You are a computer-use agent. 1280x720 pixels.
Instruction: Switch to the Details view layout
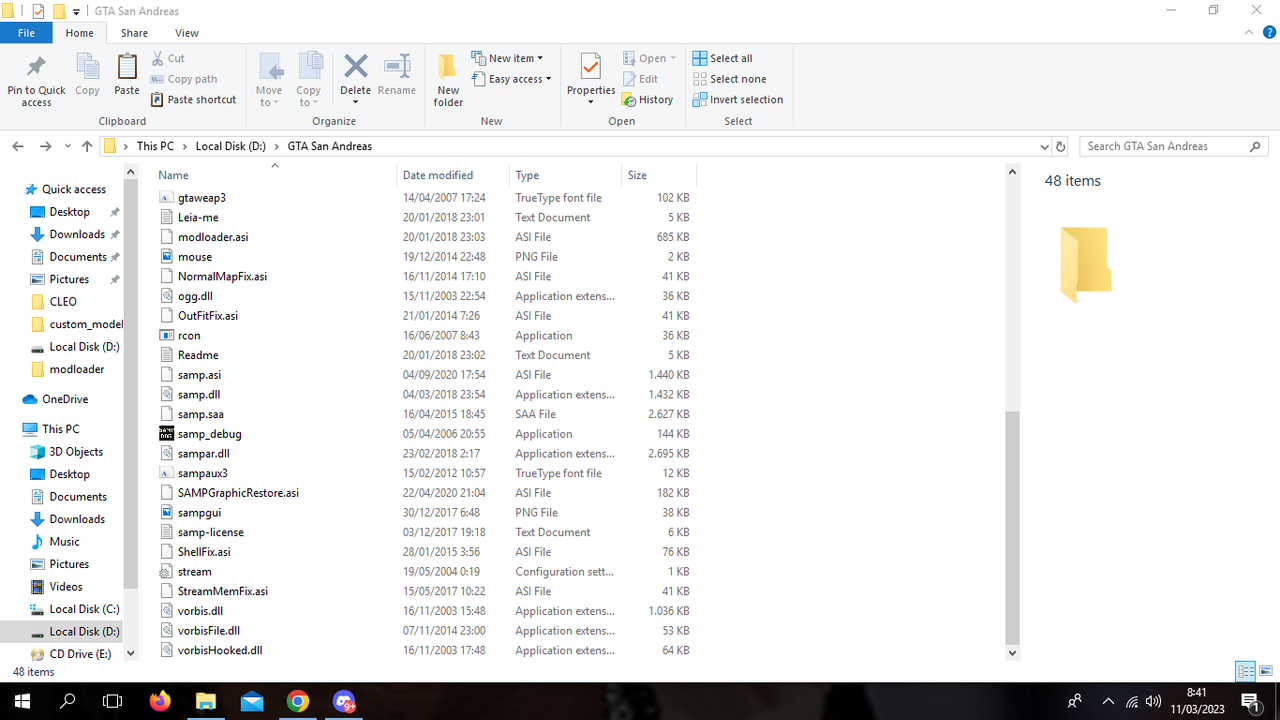[1246, 671]
